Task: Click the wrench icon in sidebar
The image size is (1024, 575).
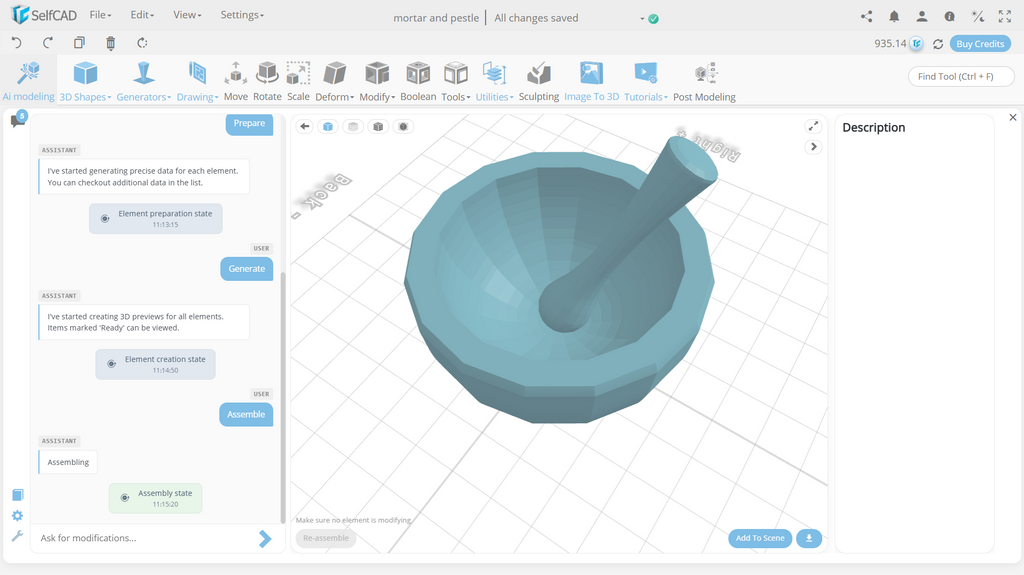Action: [x=18, y=536]
